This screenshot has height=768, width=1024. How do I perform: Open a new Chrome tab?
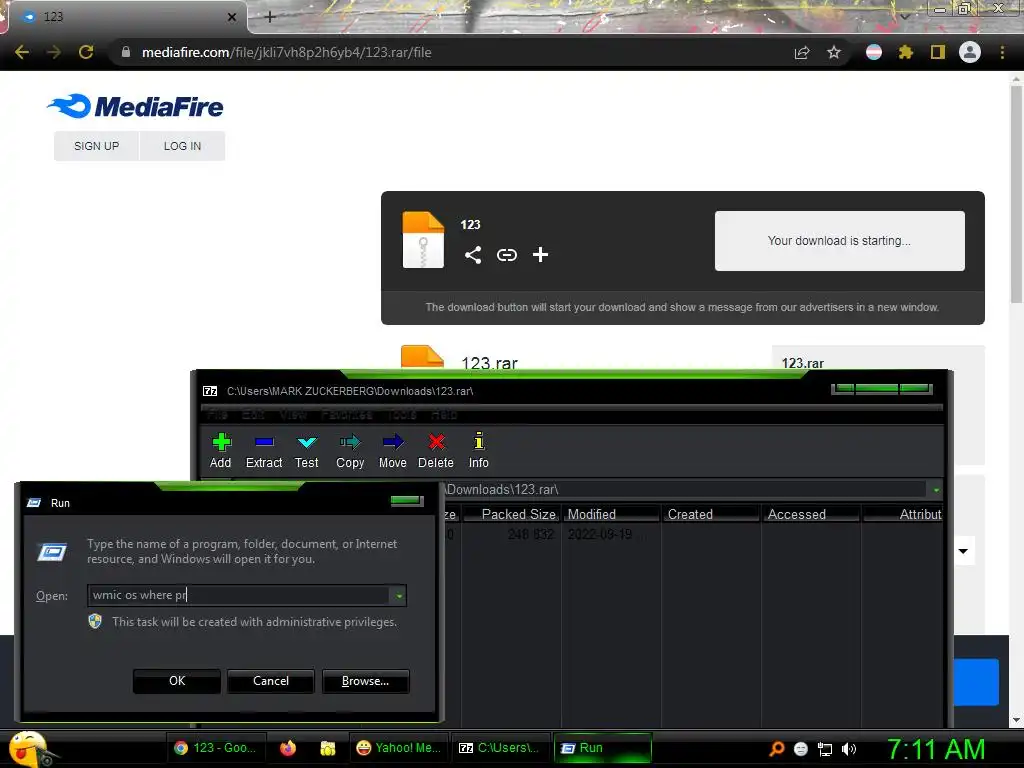pyautogui.click(x=270, y=17)
